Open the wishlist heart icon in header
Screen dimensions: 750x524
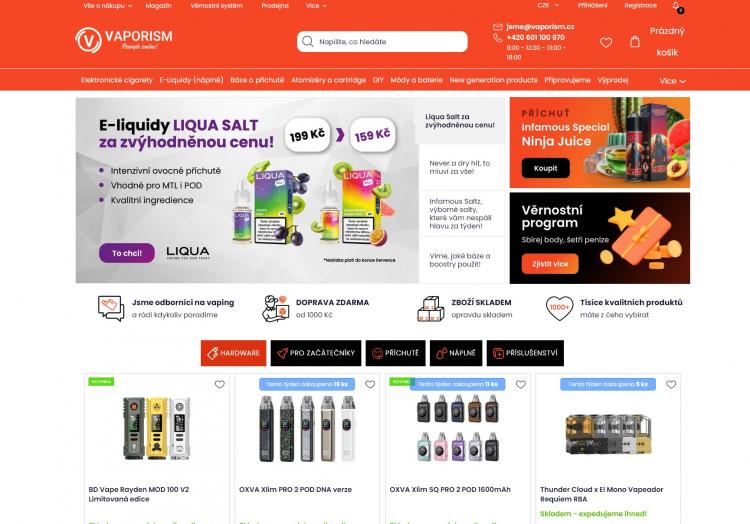606,43
